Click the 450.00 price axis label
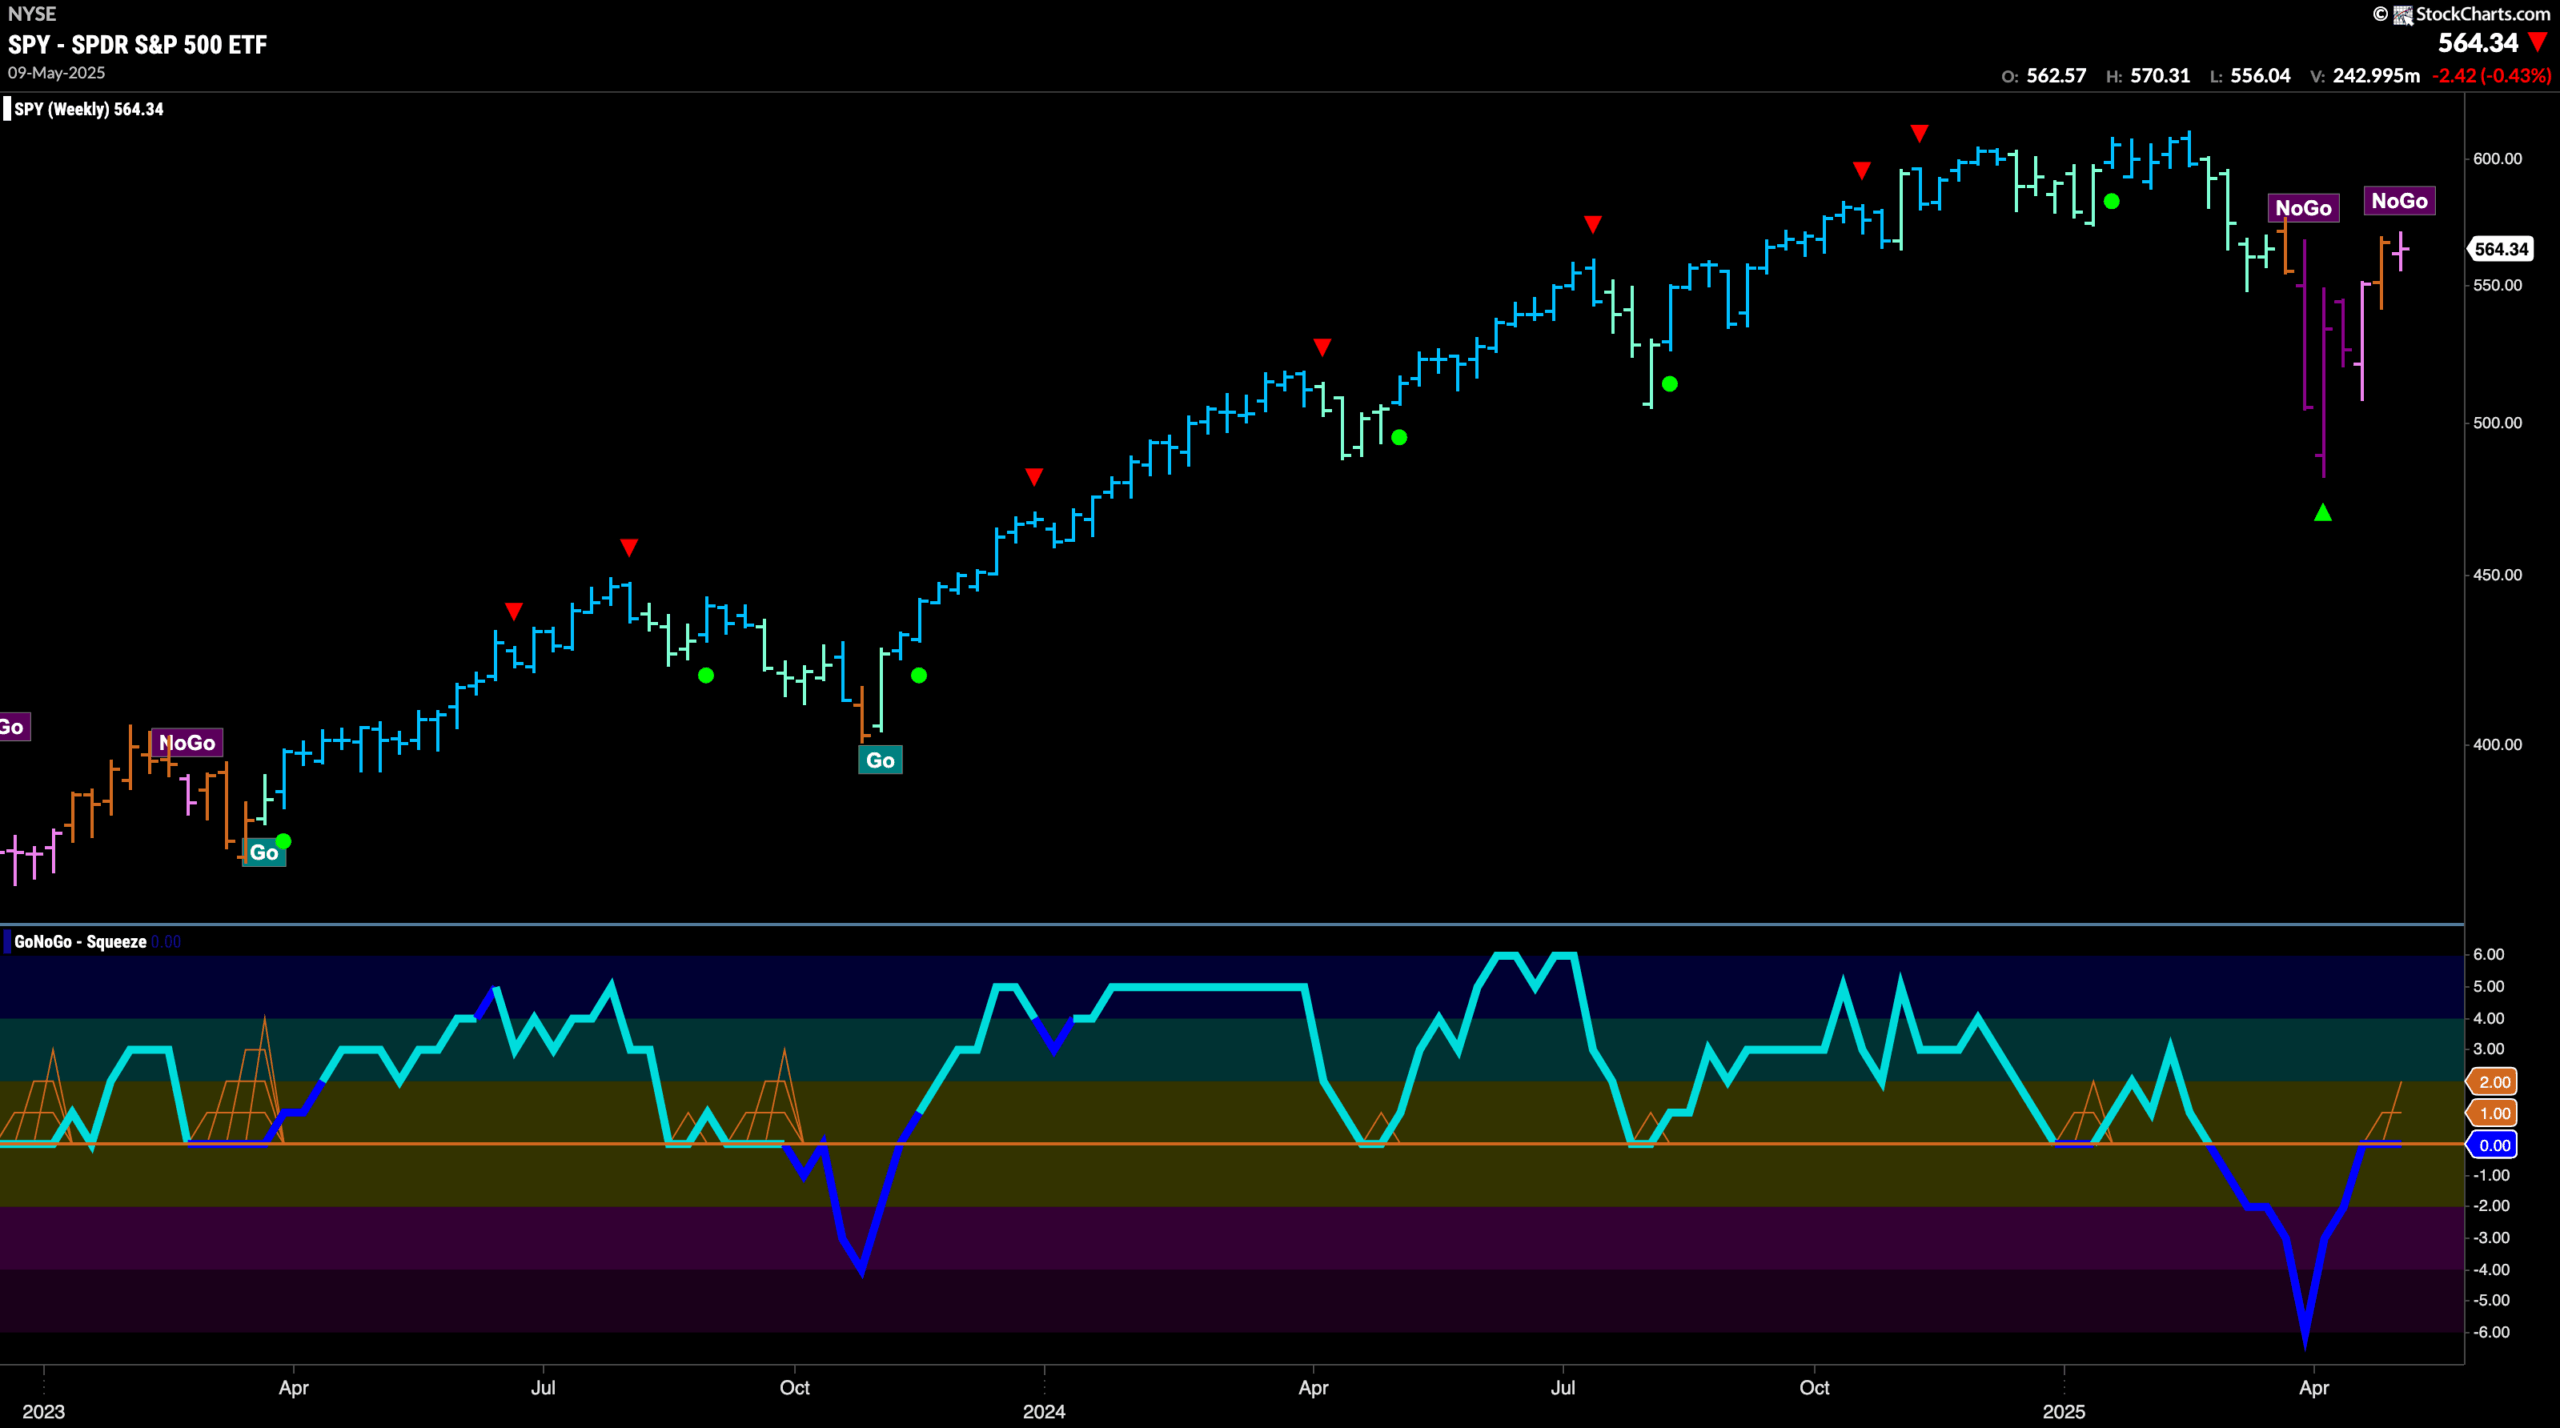 [x=2497, y=575]
